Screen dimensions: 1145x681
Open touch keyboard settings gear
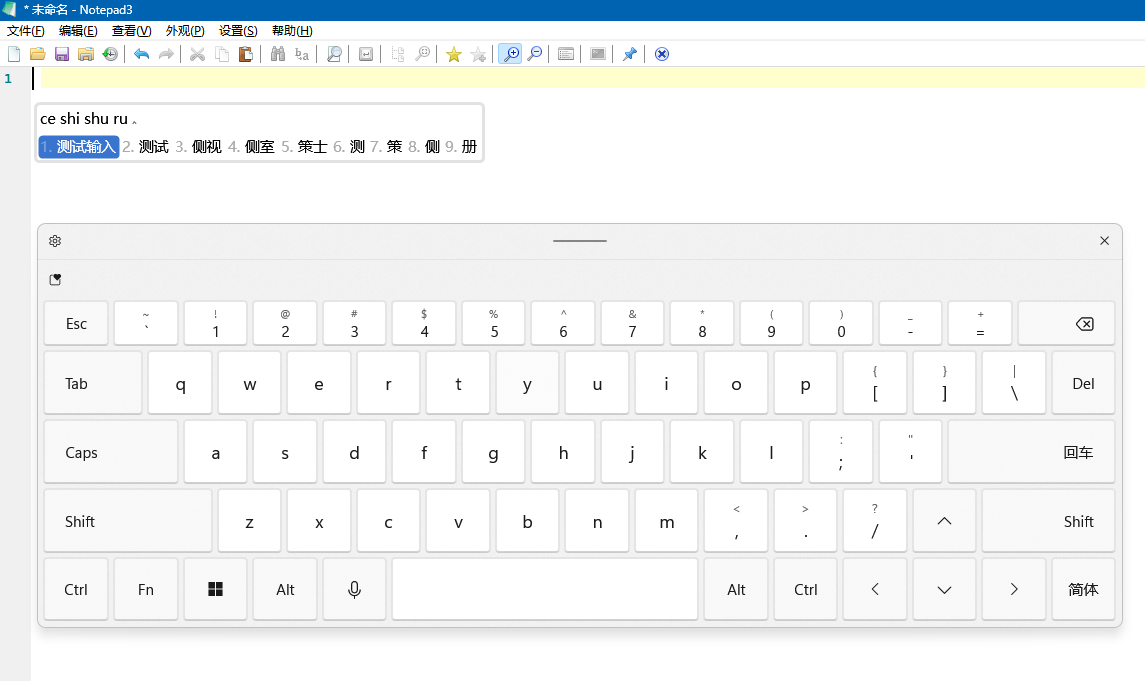click(55, 241)
